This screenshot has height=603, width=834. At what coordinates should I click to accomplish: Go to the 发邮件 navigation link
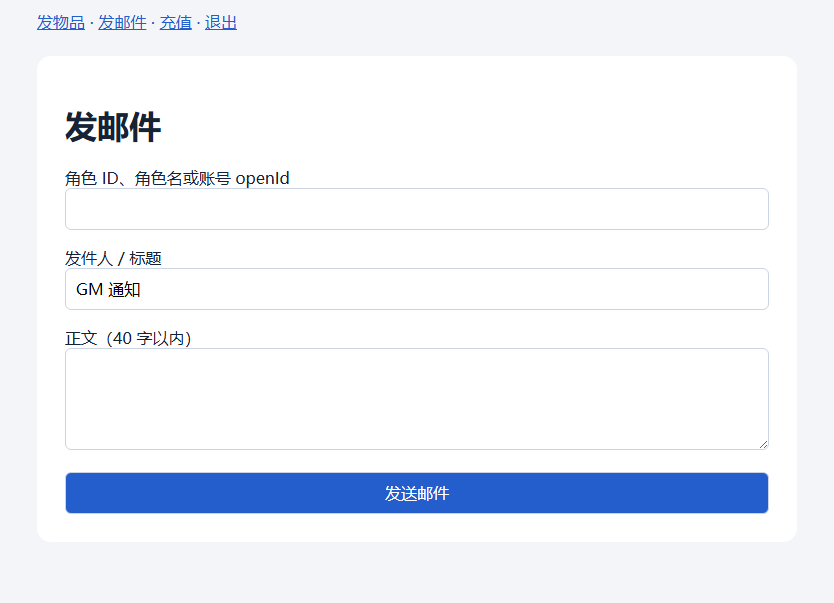[122, 23]
